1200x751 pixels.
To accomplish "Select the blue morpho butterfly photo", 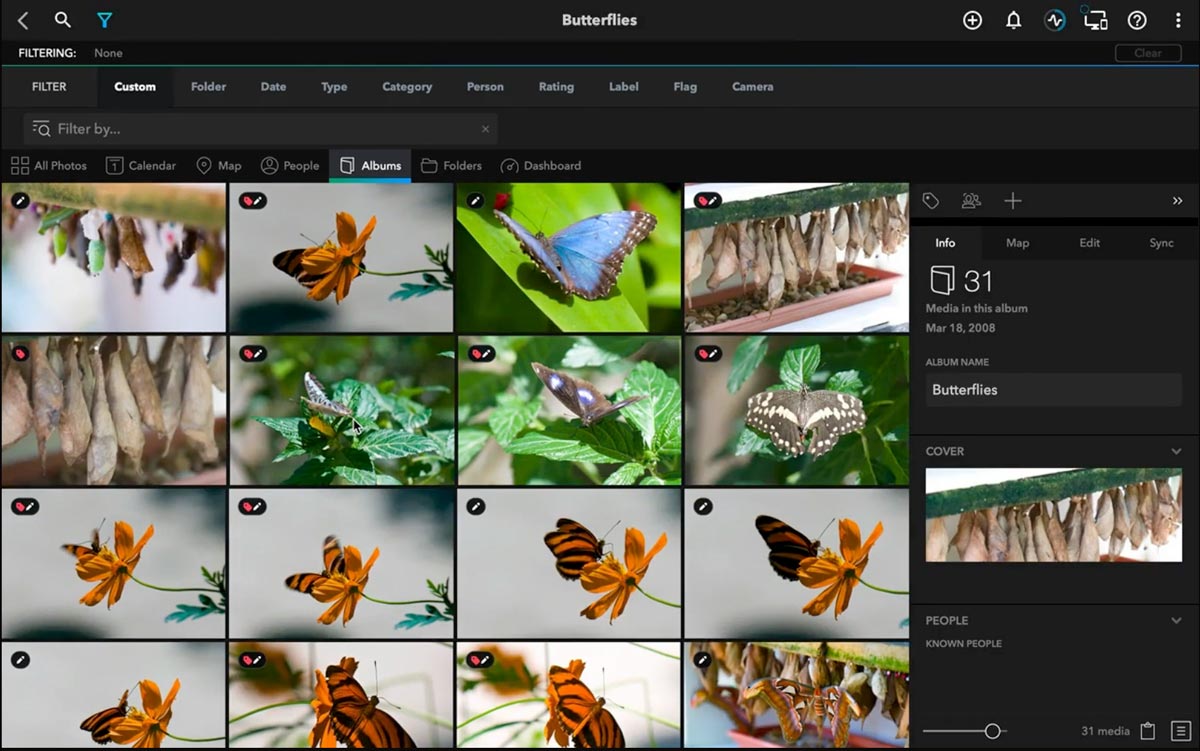I will (569, 257).
